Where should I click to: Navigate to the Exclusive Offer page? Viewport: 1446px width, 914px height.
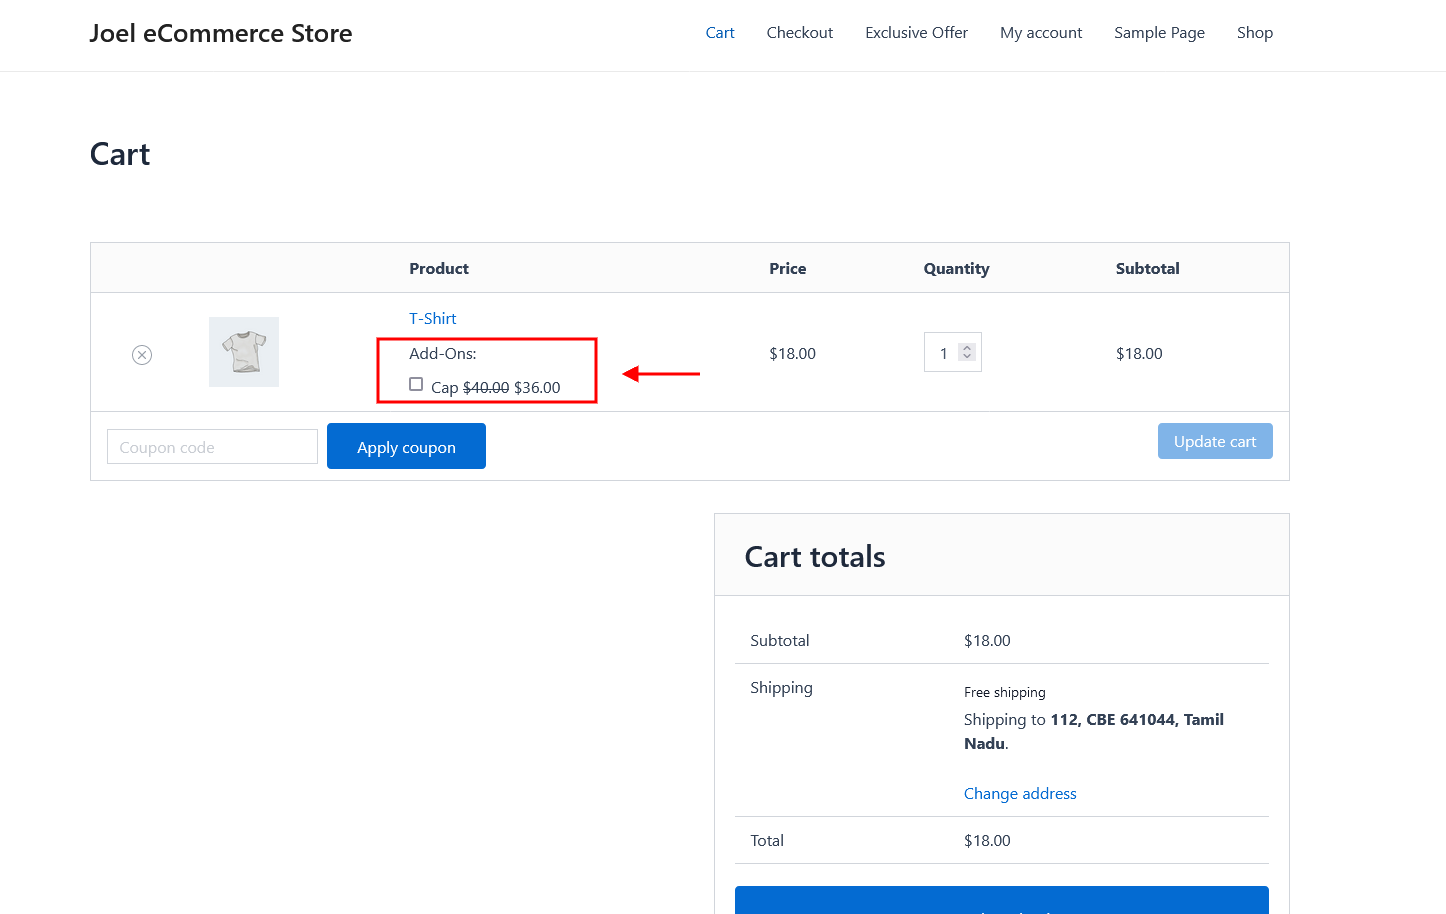(916, 33)
